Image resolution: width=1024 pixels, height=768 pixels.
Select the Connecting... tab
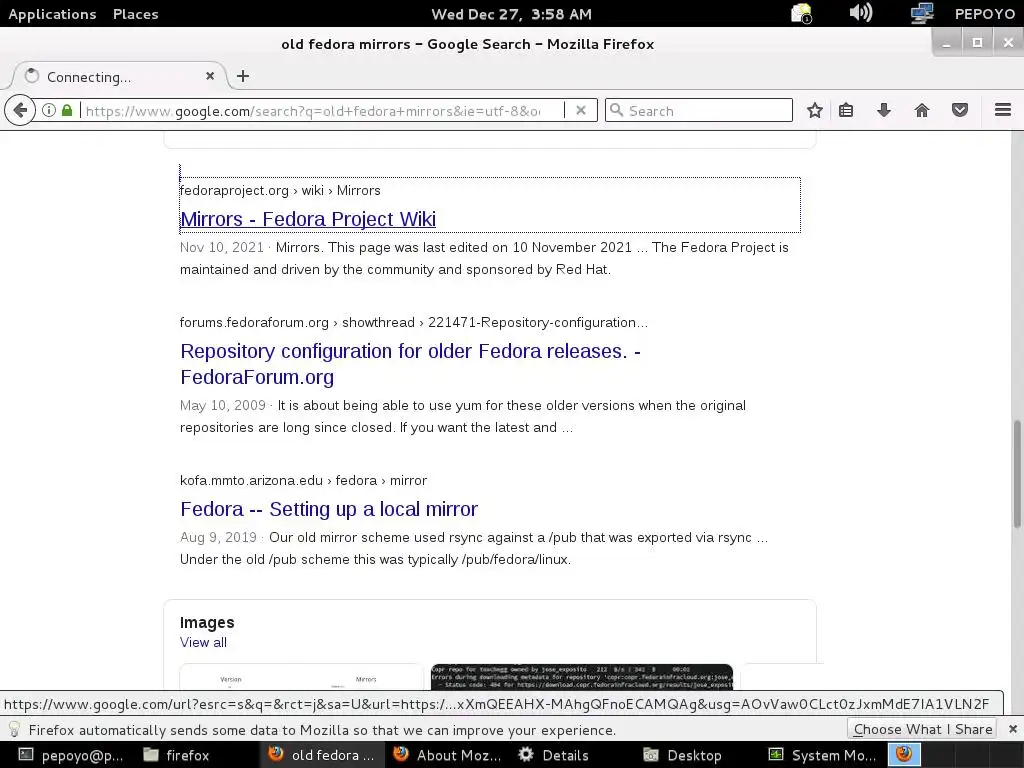pyautogui.click(x=118, y=76)
